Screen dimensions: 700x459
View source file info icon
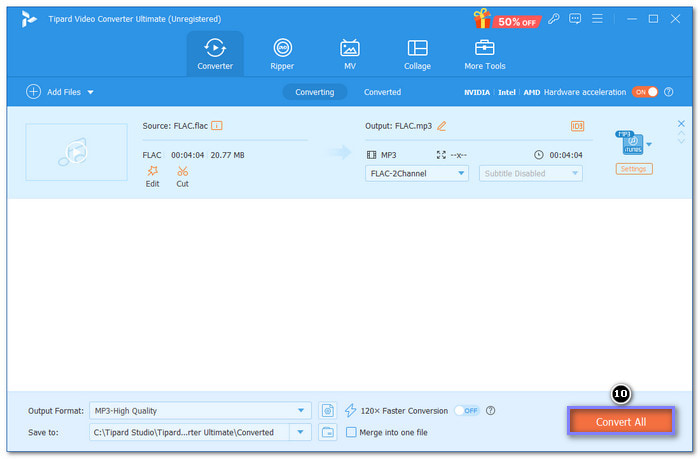pos(217,126)
